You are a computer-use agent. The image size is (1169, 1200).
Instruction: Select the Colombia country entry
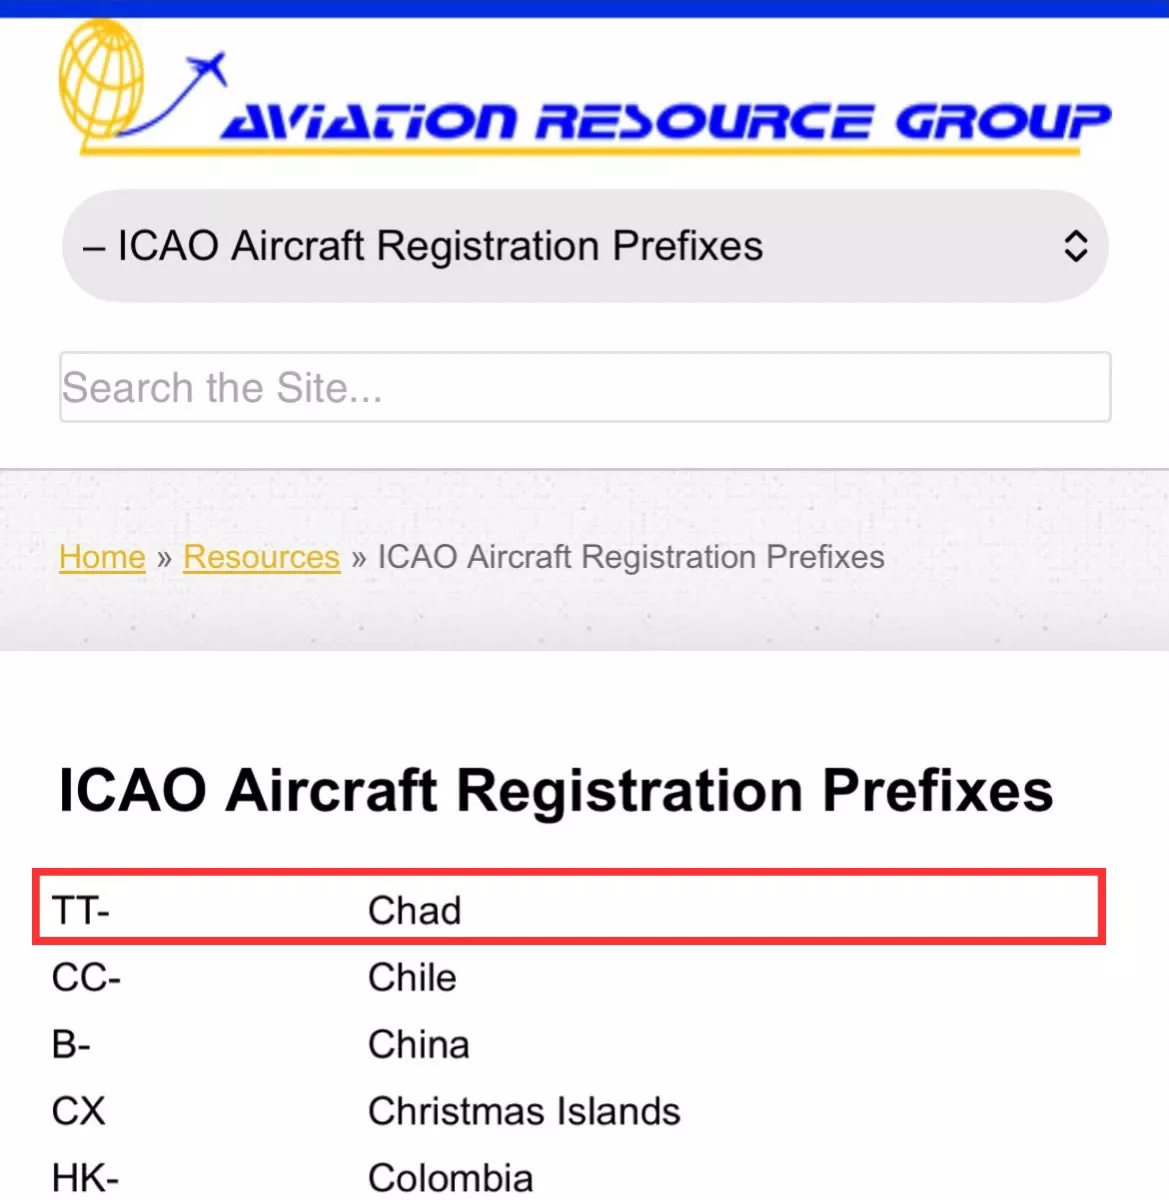click(451, 1179)
